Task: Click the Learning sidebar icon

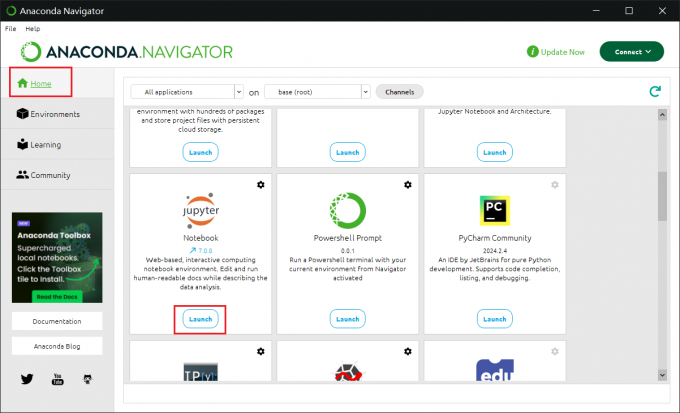Action: (x=22, y=144)
